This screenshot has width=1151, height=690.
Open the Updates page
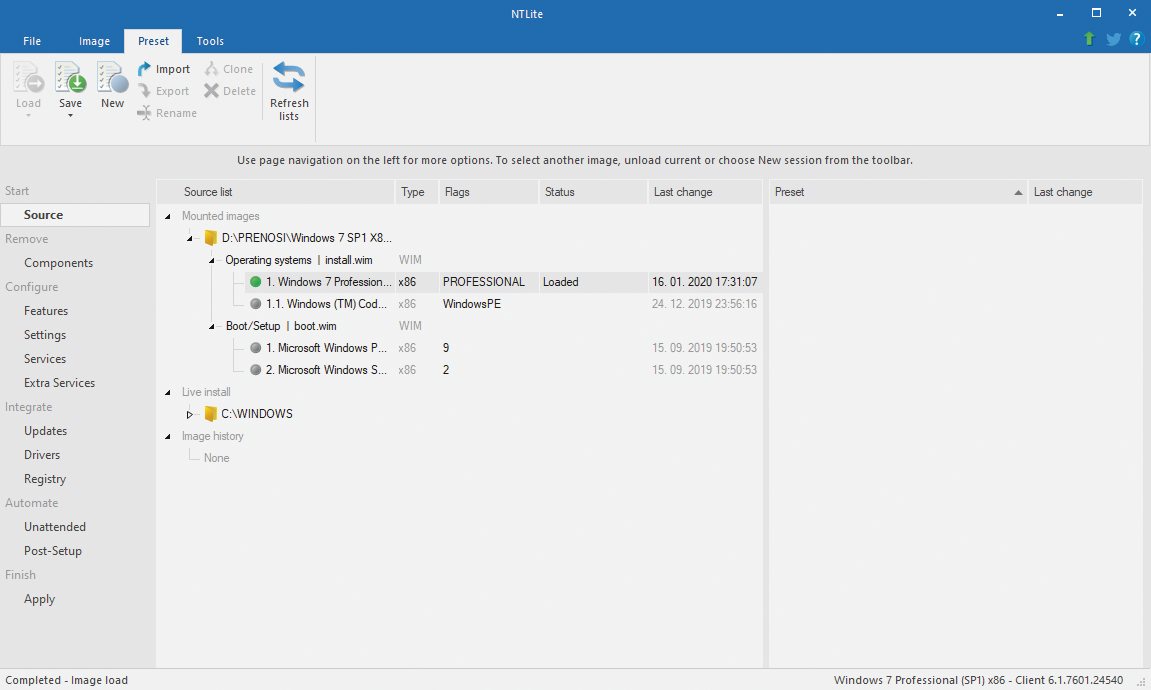coord(46,431)
